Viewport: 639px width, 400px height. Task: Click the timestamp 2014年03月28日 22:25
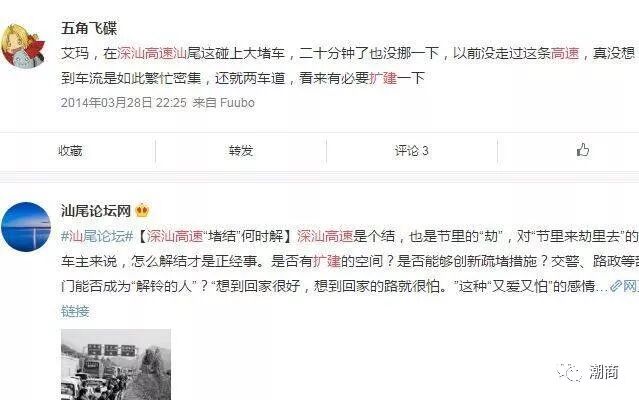[123, 103]
